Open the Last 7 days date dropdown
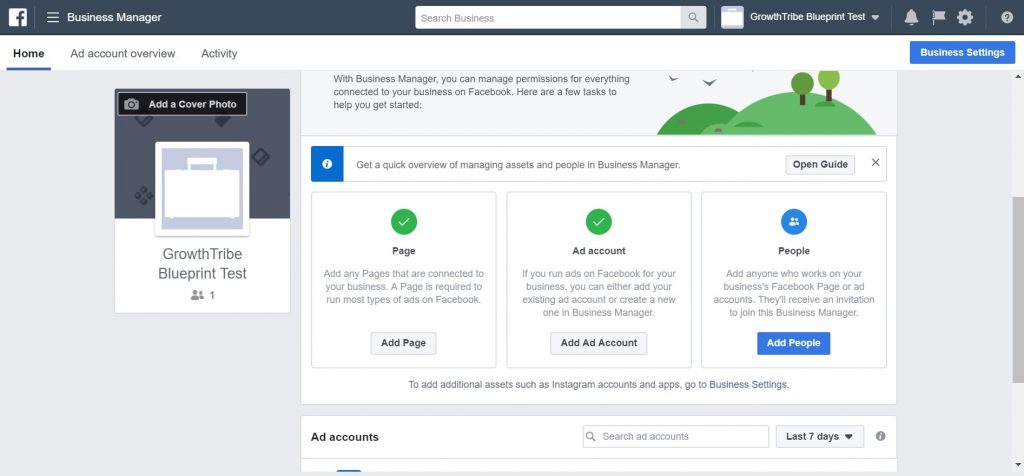This screenshot has height=476, width=1024. [x=820, y=437]
